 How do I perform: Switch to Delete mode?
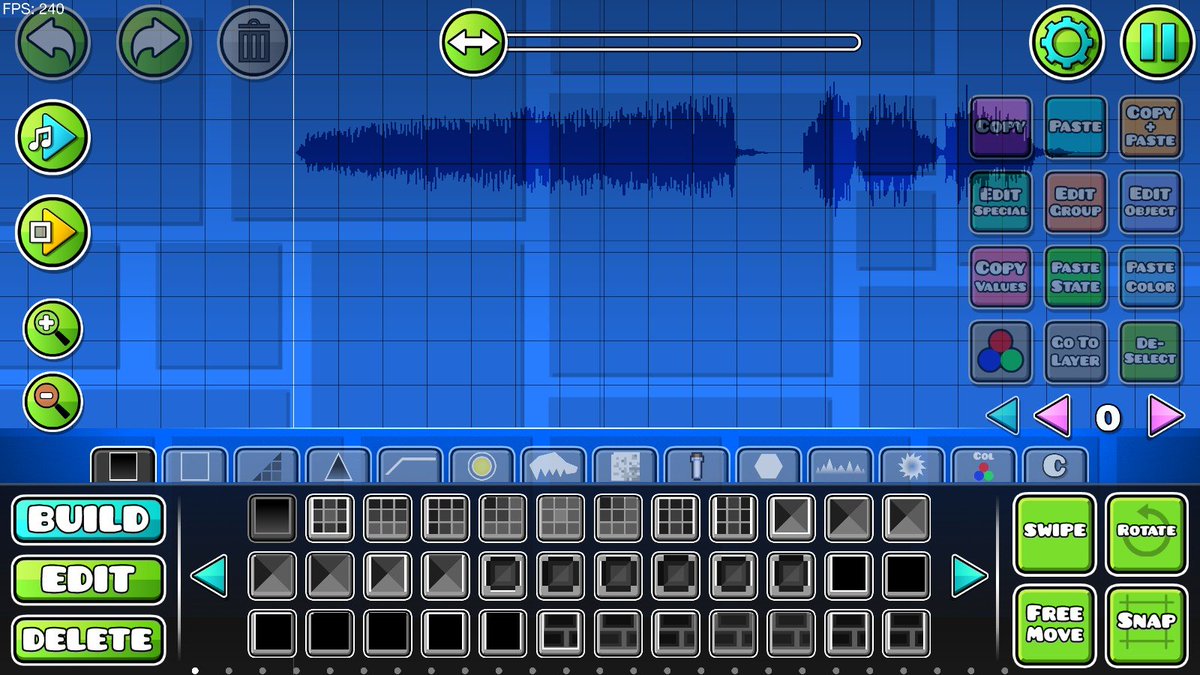[88, 639]
